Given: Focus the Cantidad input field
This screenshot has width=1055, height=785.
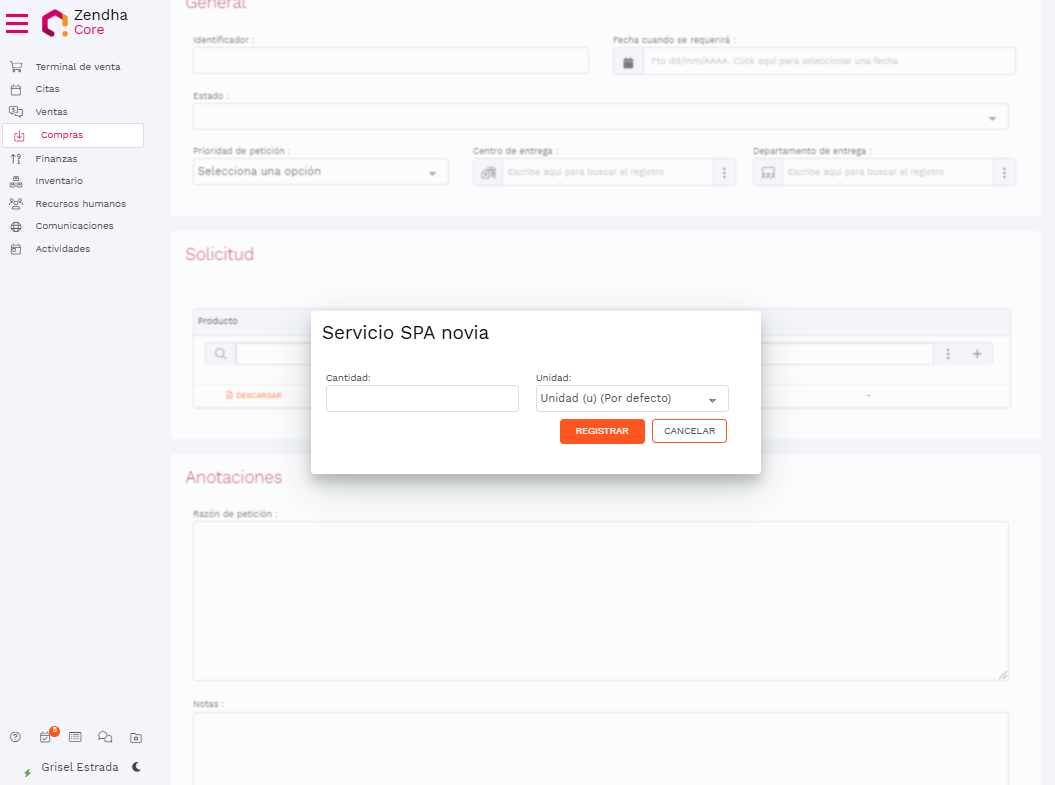Looking at the screenshot, I should point(422,399).
